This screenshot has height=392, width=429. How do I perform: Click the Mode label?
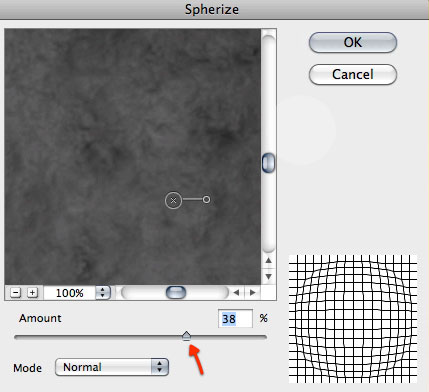pyautogui.click(x=27, y=368)
